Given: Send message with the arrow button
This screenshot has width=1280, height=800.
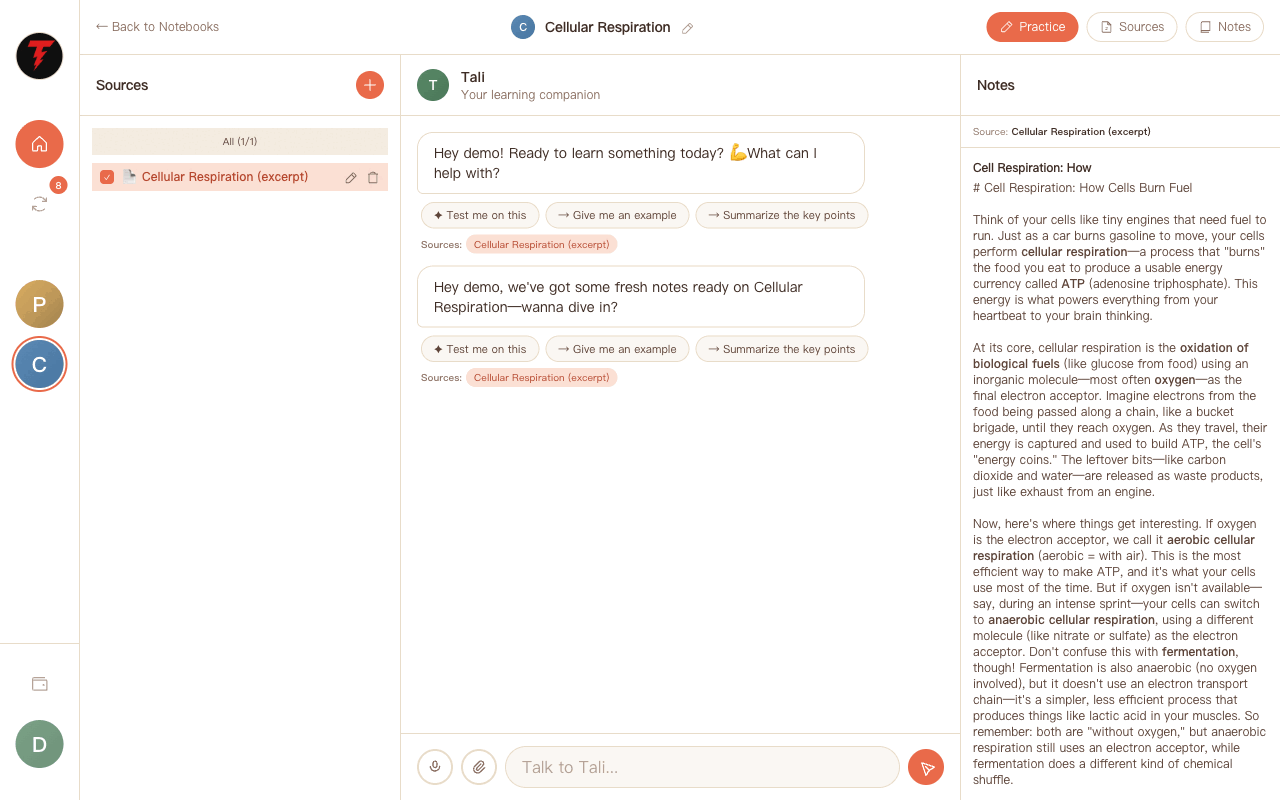Looking at the screenshot, I should click(926, 767).
